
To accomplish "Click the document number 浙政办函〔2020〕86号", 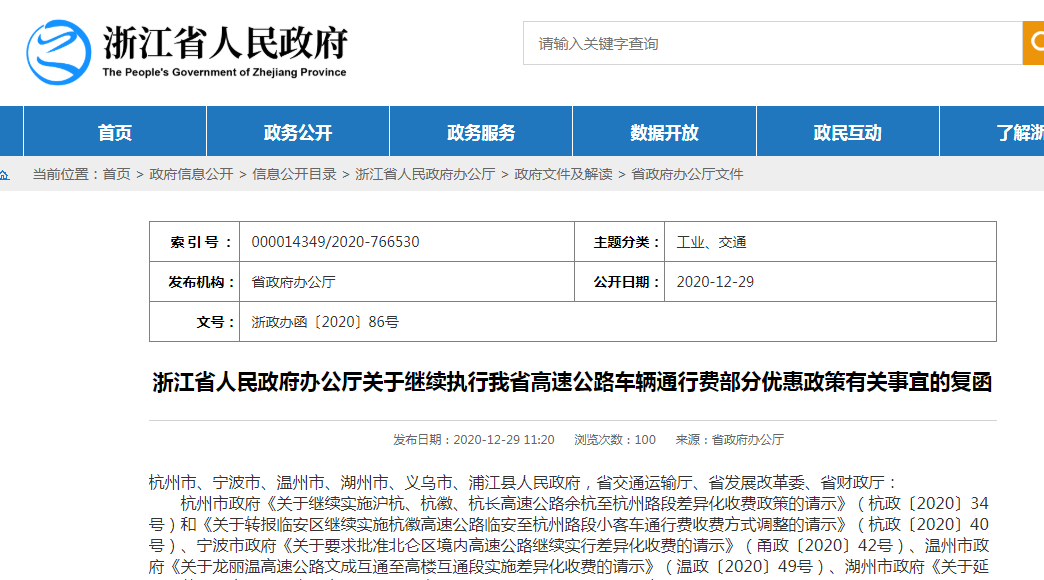I will click(325, 322).
